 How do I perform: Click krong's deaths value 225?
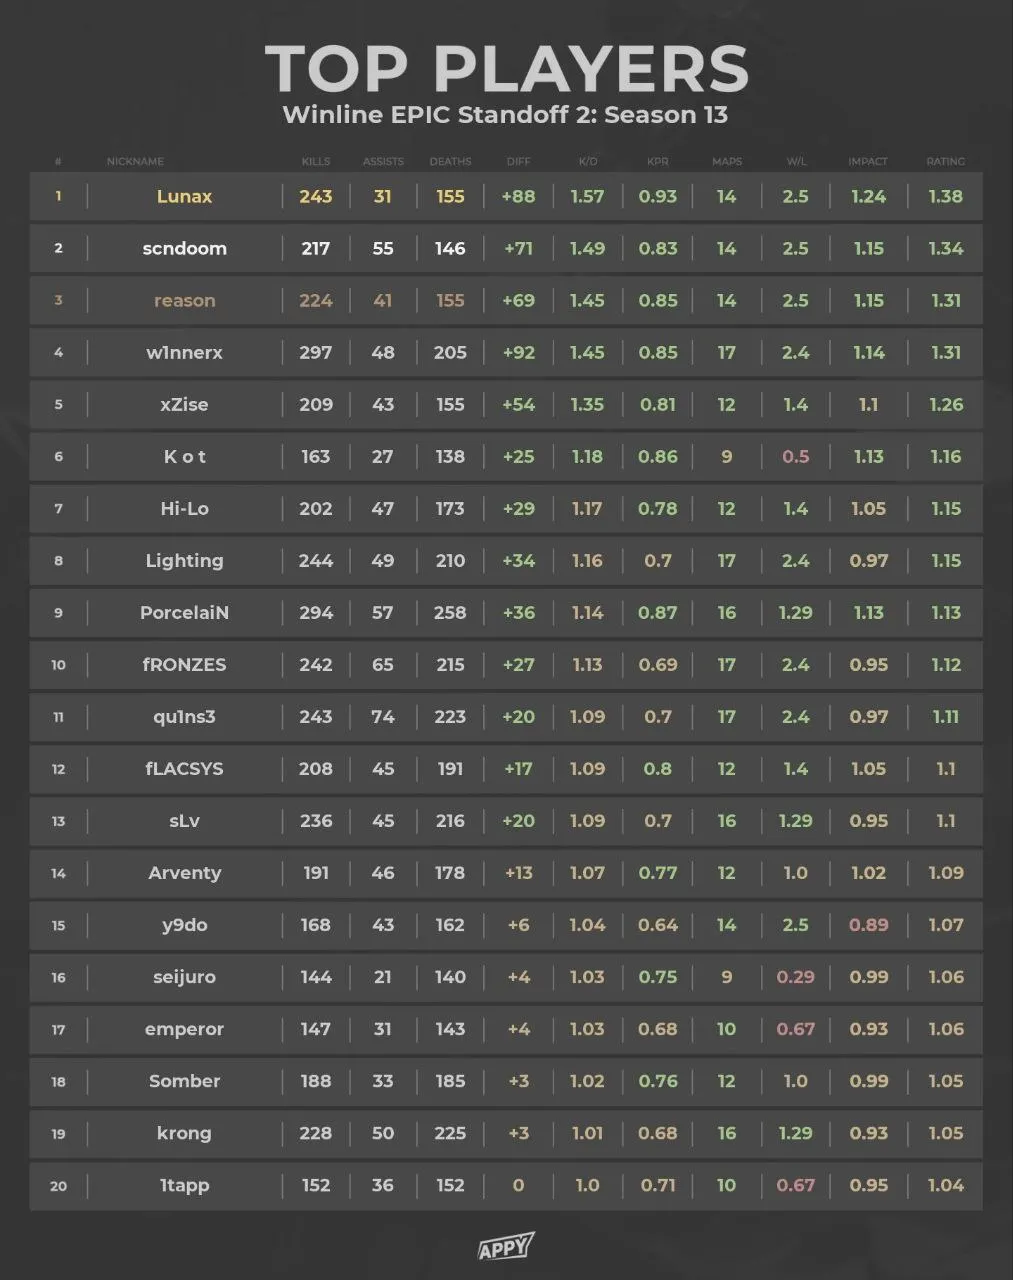450,1133
